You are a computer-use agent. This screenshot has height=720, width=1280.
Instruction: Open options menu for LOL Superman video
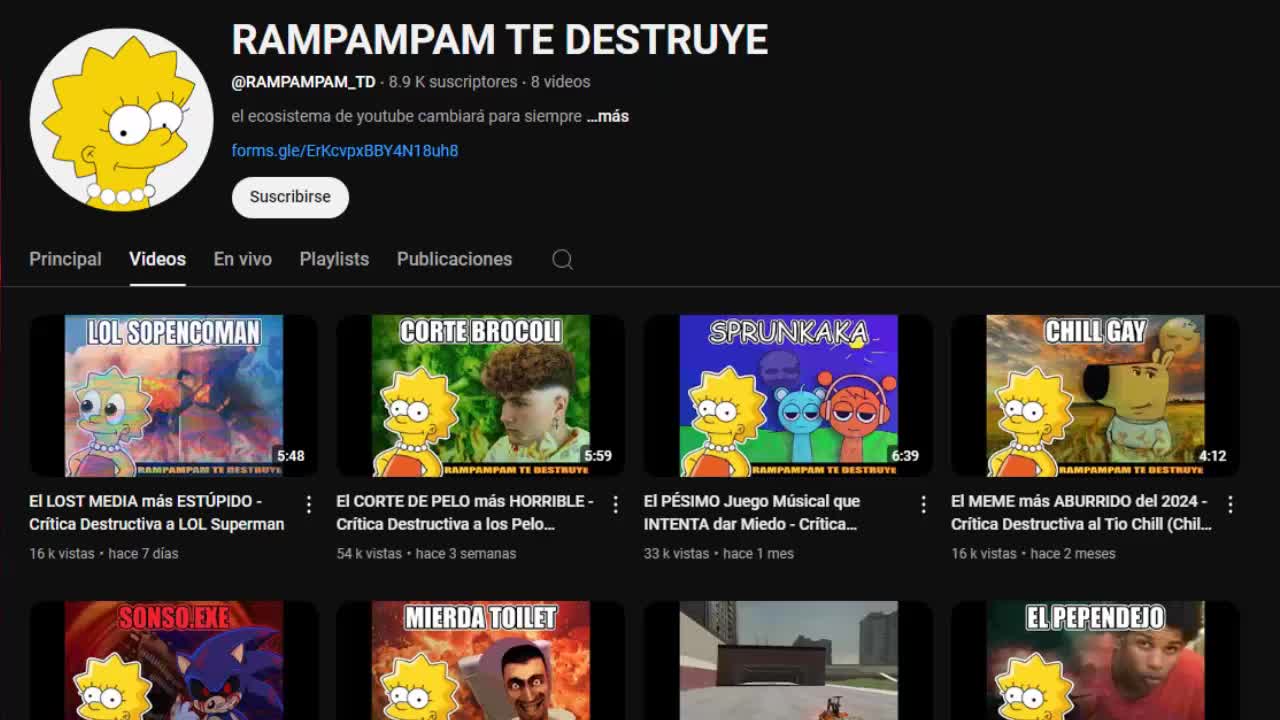[x=309, y=504]
